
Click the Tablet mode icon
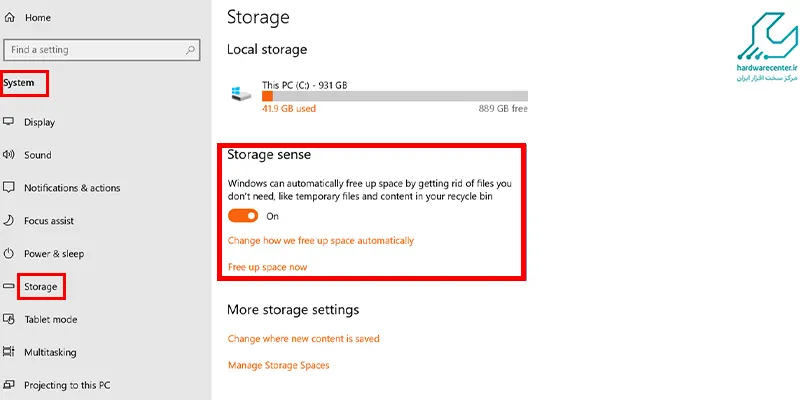9,319
